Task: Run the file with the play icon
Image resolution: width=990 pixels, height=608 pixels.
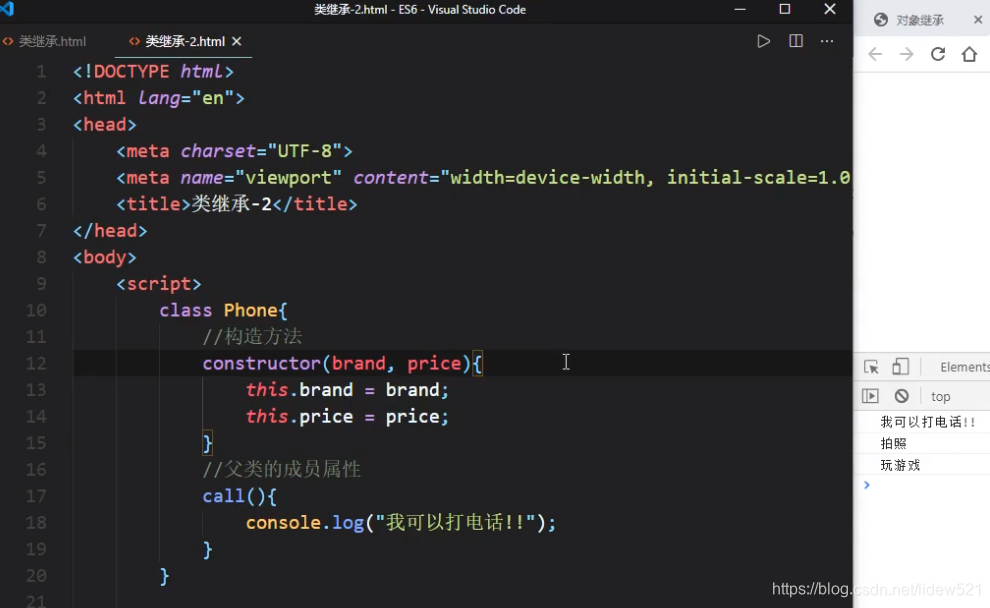Action: point(763,42)
